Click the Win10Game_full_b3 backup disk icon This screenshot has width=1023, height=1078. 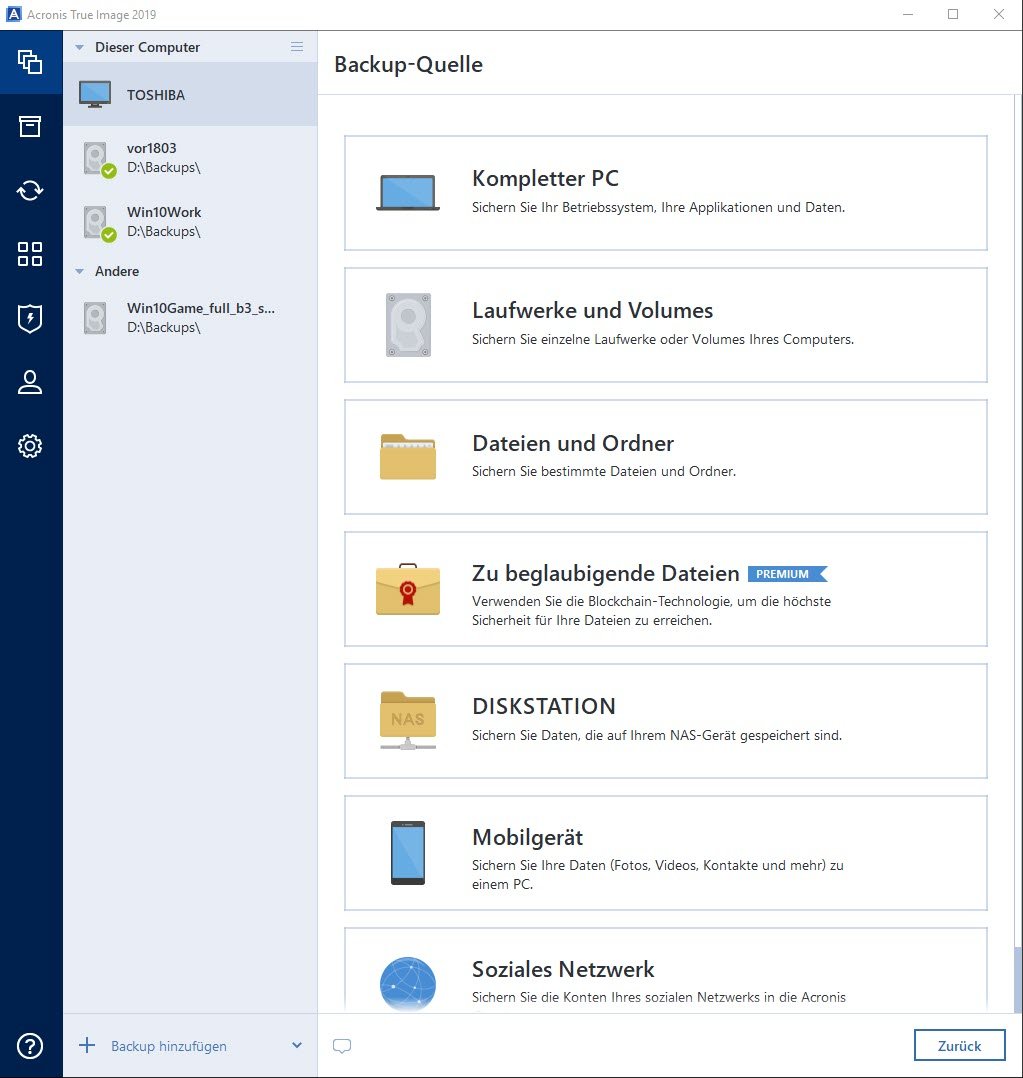(x=95, y=318)
